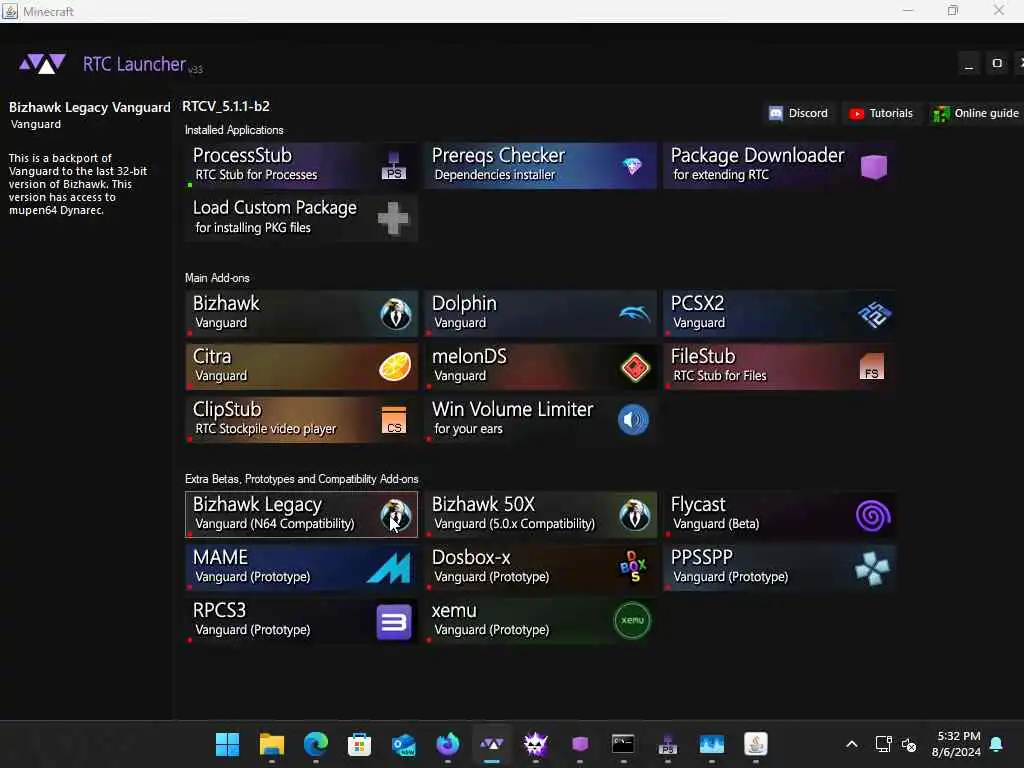Open ClipStub CS icon
The image size is (1024, 768).
[394, 420]
